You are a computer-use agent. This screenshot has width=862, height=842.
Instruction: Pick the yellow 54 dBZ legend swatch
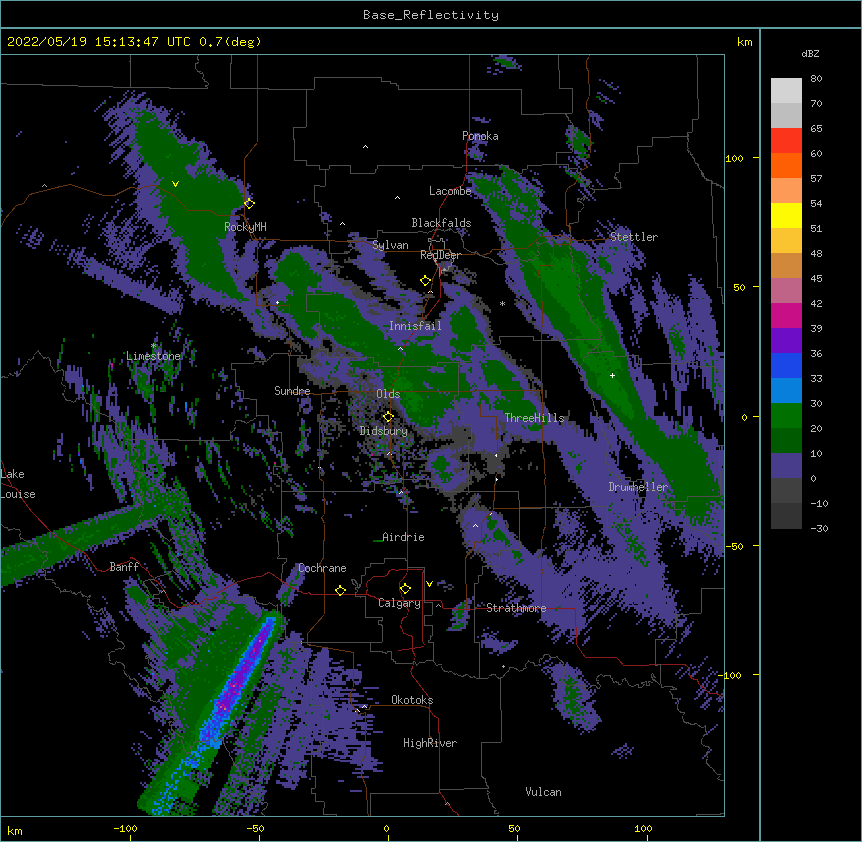(x=786, y=215)
